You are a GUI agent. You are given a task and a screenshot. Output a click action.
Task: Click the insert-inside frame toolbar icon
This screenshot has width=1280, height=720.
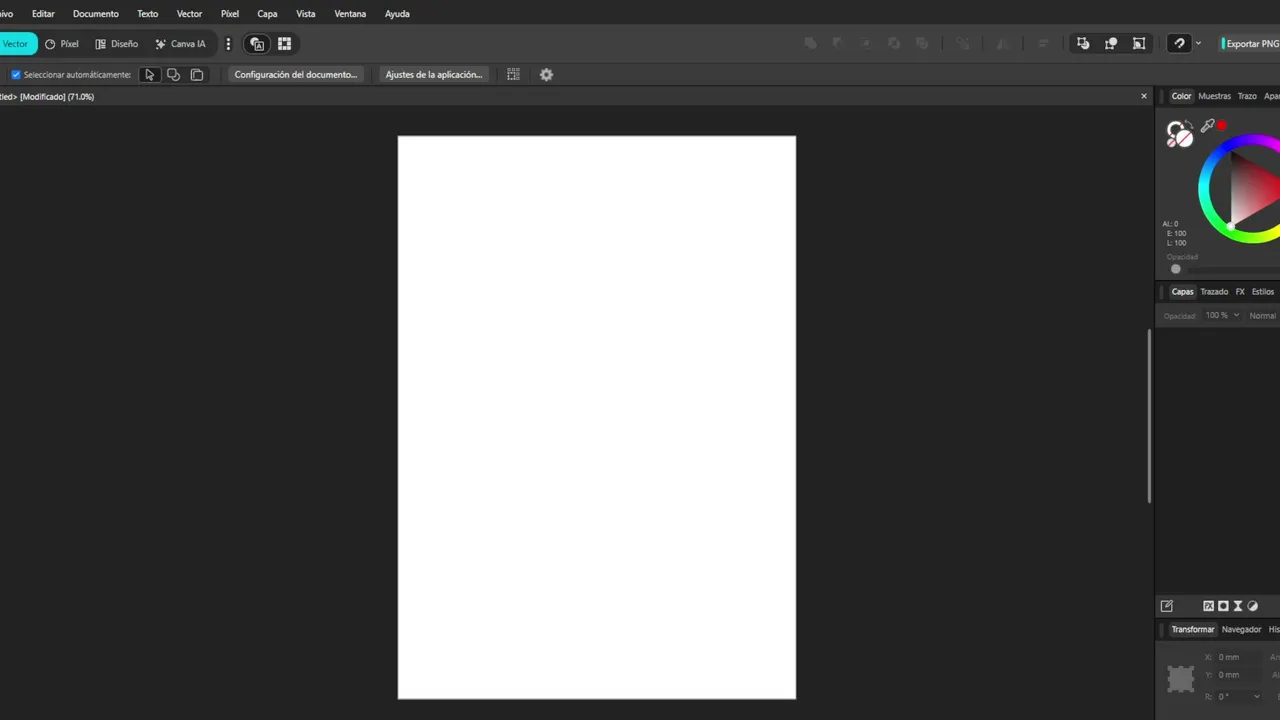point(1139,44)
